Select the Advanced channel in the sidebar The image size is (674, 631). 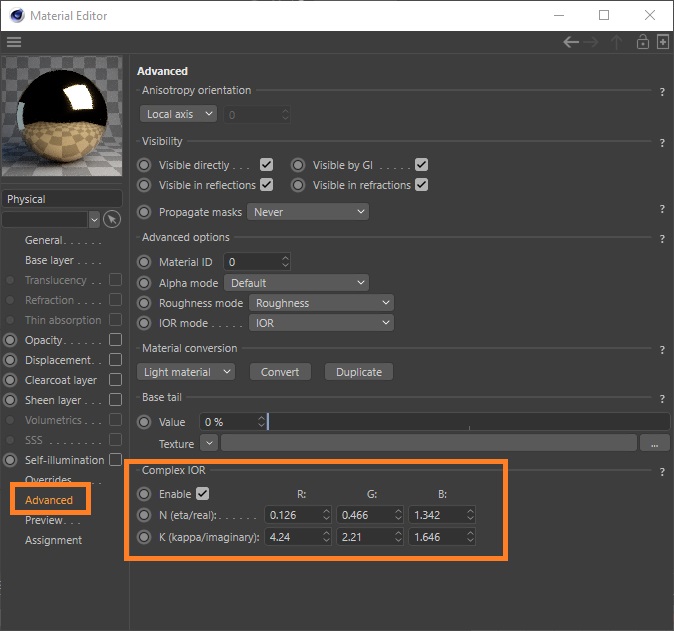(49, 500)
